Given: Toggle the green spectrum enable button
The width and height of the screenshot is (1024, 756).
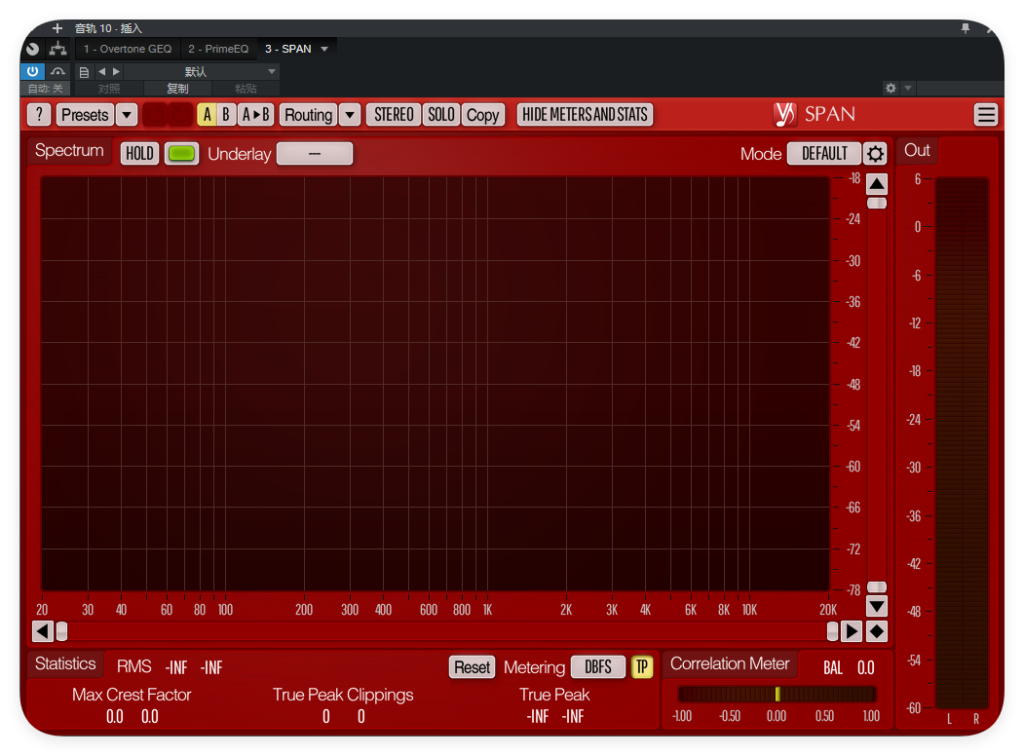Looking at the screenshot, I should (x=182, y=153).
